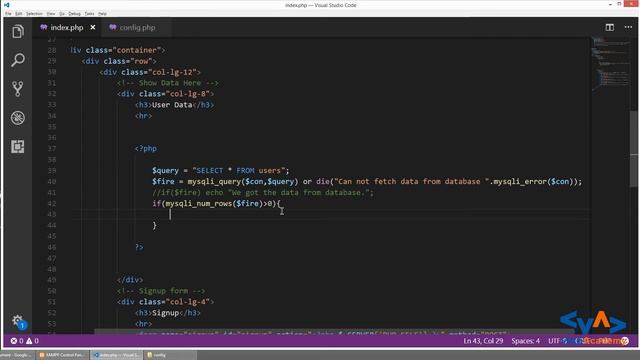Click the <h3>User Data</h3> line
This screenshot has height=360, width=640.
click(174, 105)
